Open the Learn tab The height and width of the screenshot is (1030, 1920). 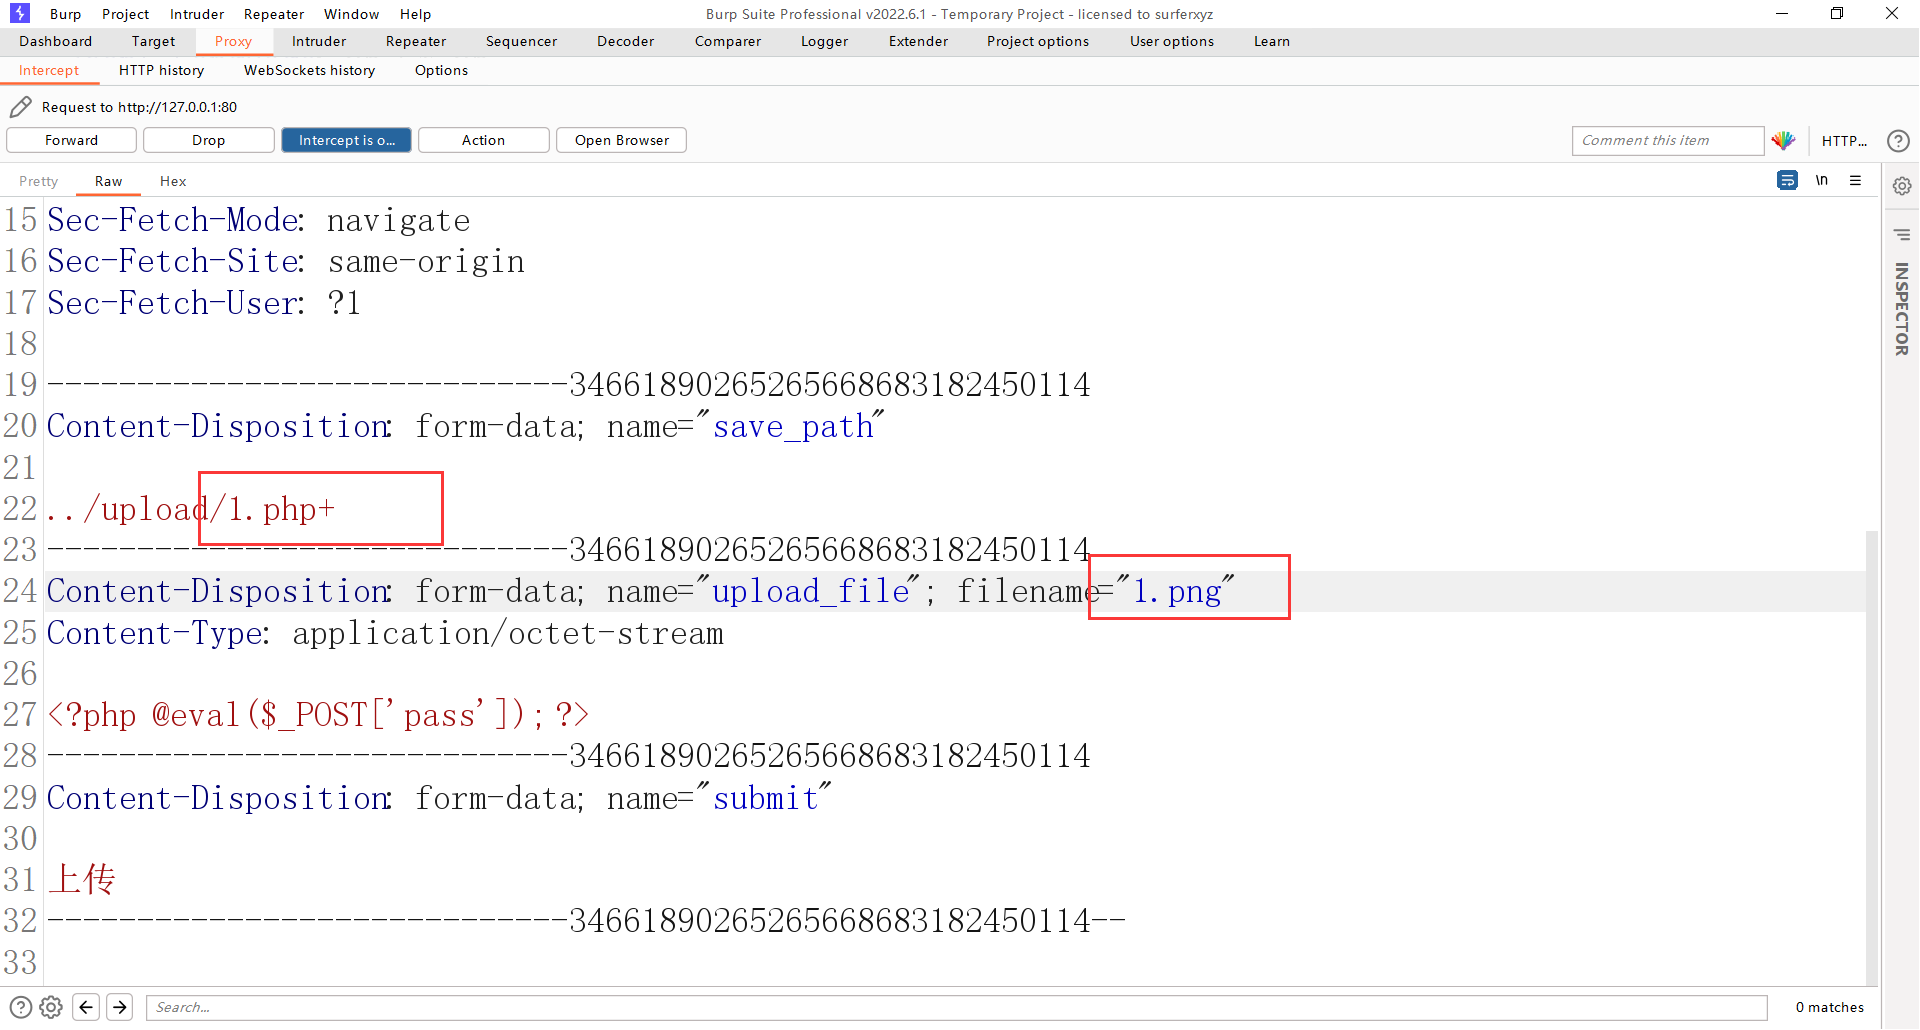point(1272,41)
